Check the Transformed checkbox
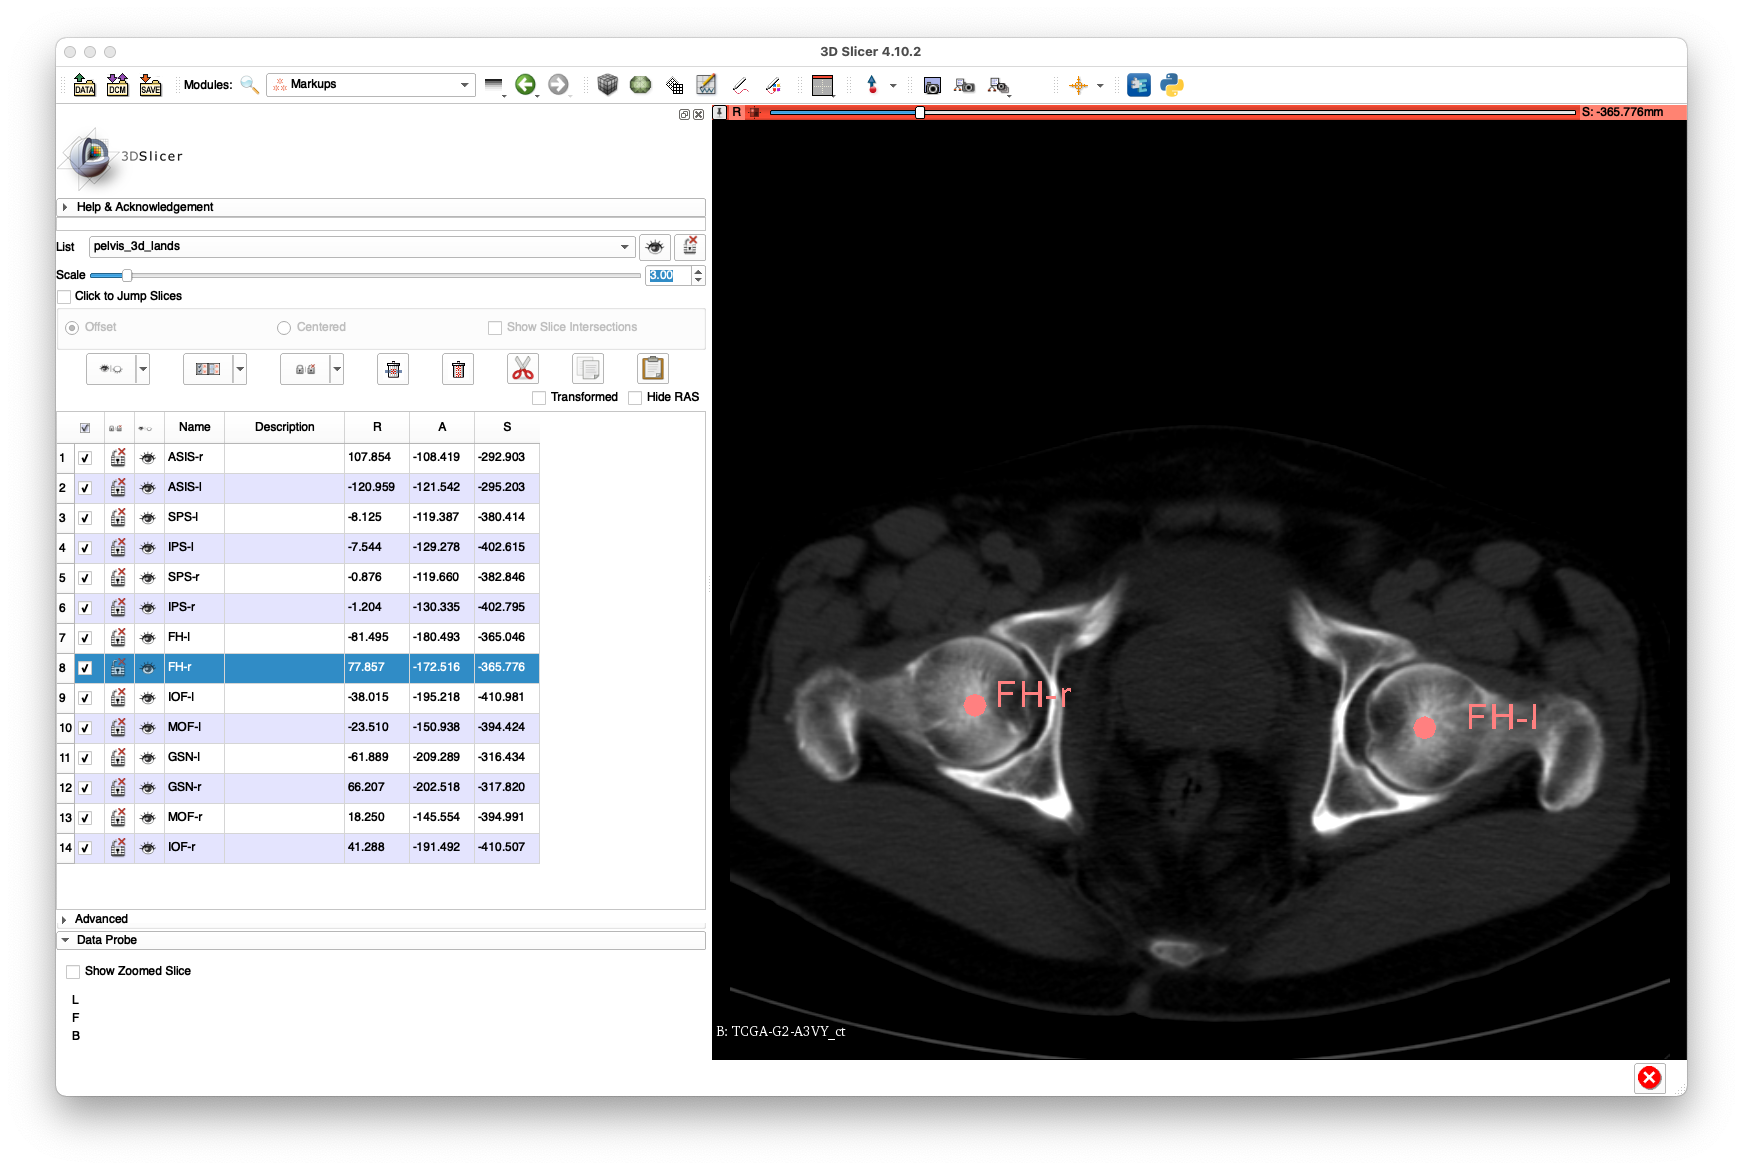Image resolution: width=1743 pixels, height=1170 pixels. pyautogui.click(x=539, y=397)
